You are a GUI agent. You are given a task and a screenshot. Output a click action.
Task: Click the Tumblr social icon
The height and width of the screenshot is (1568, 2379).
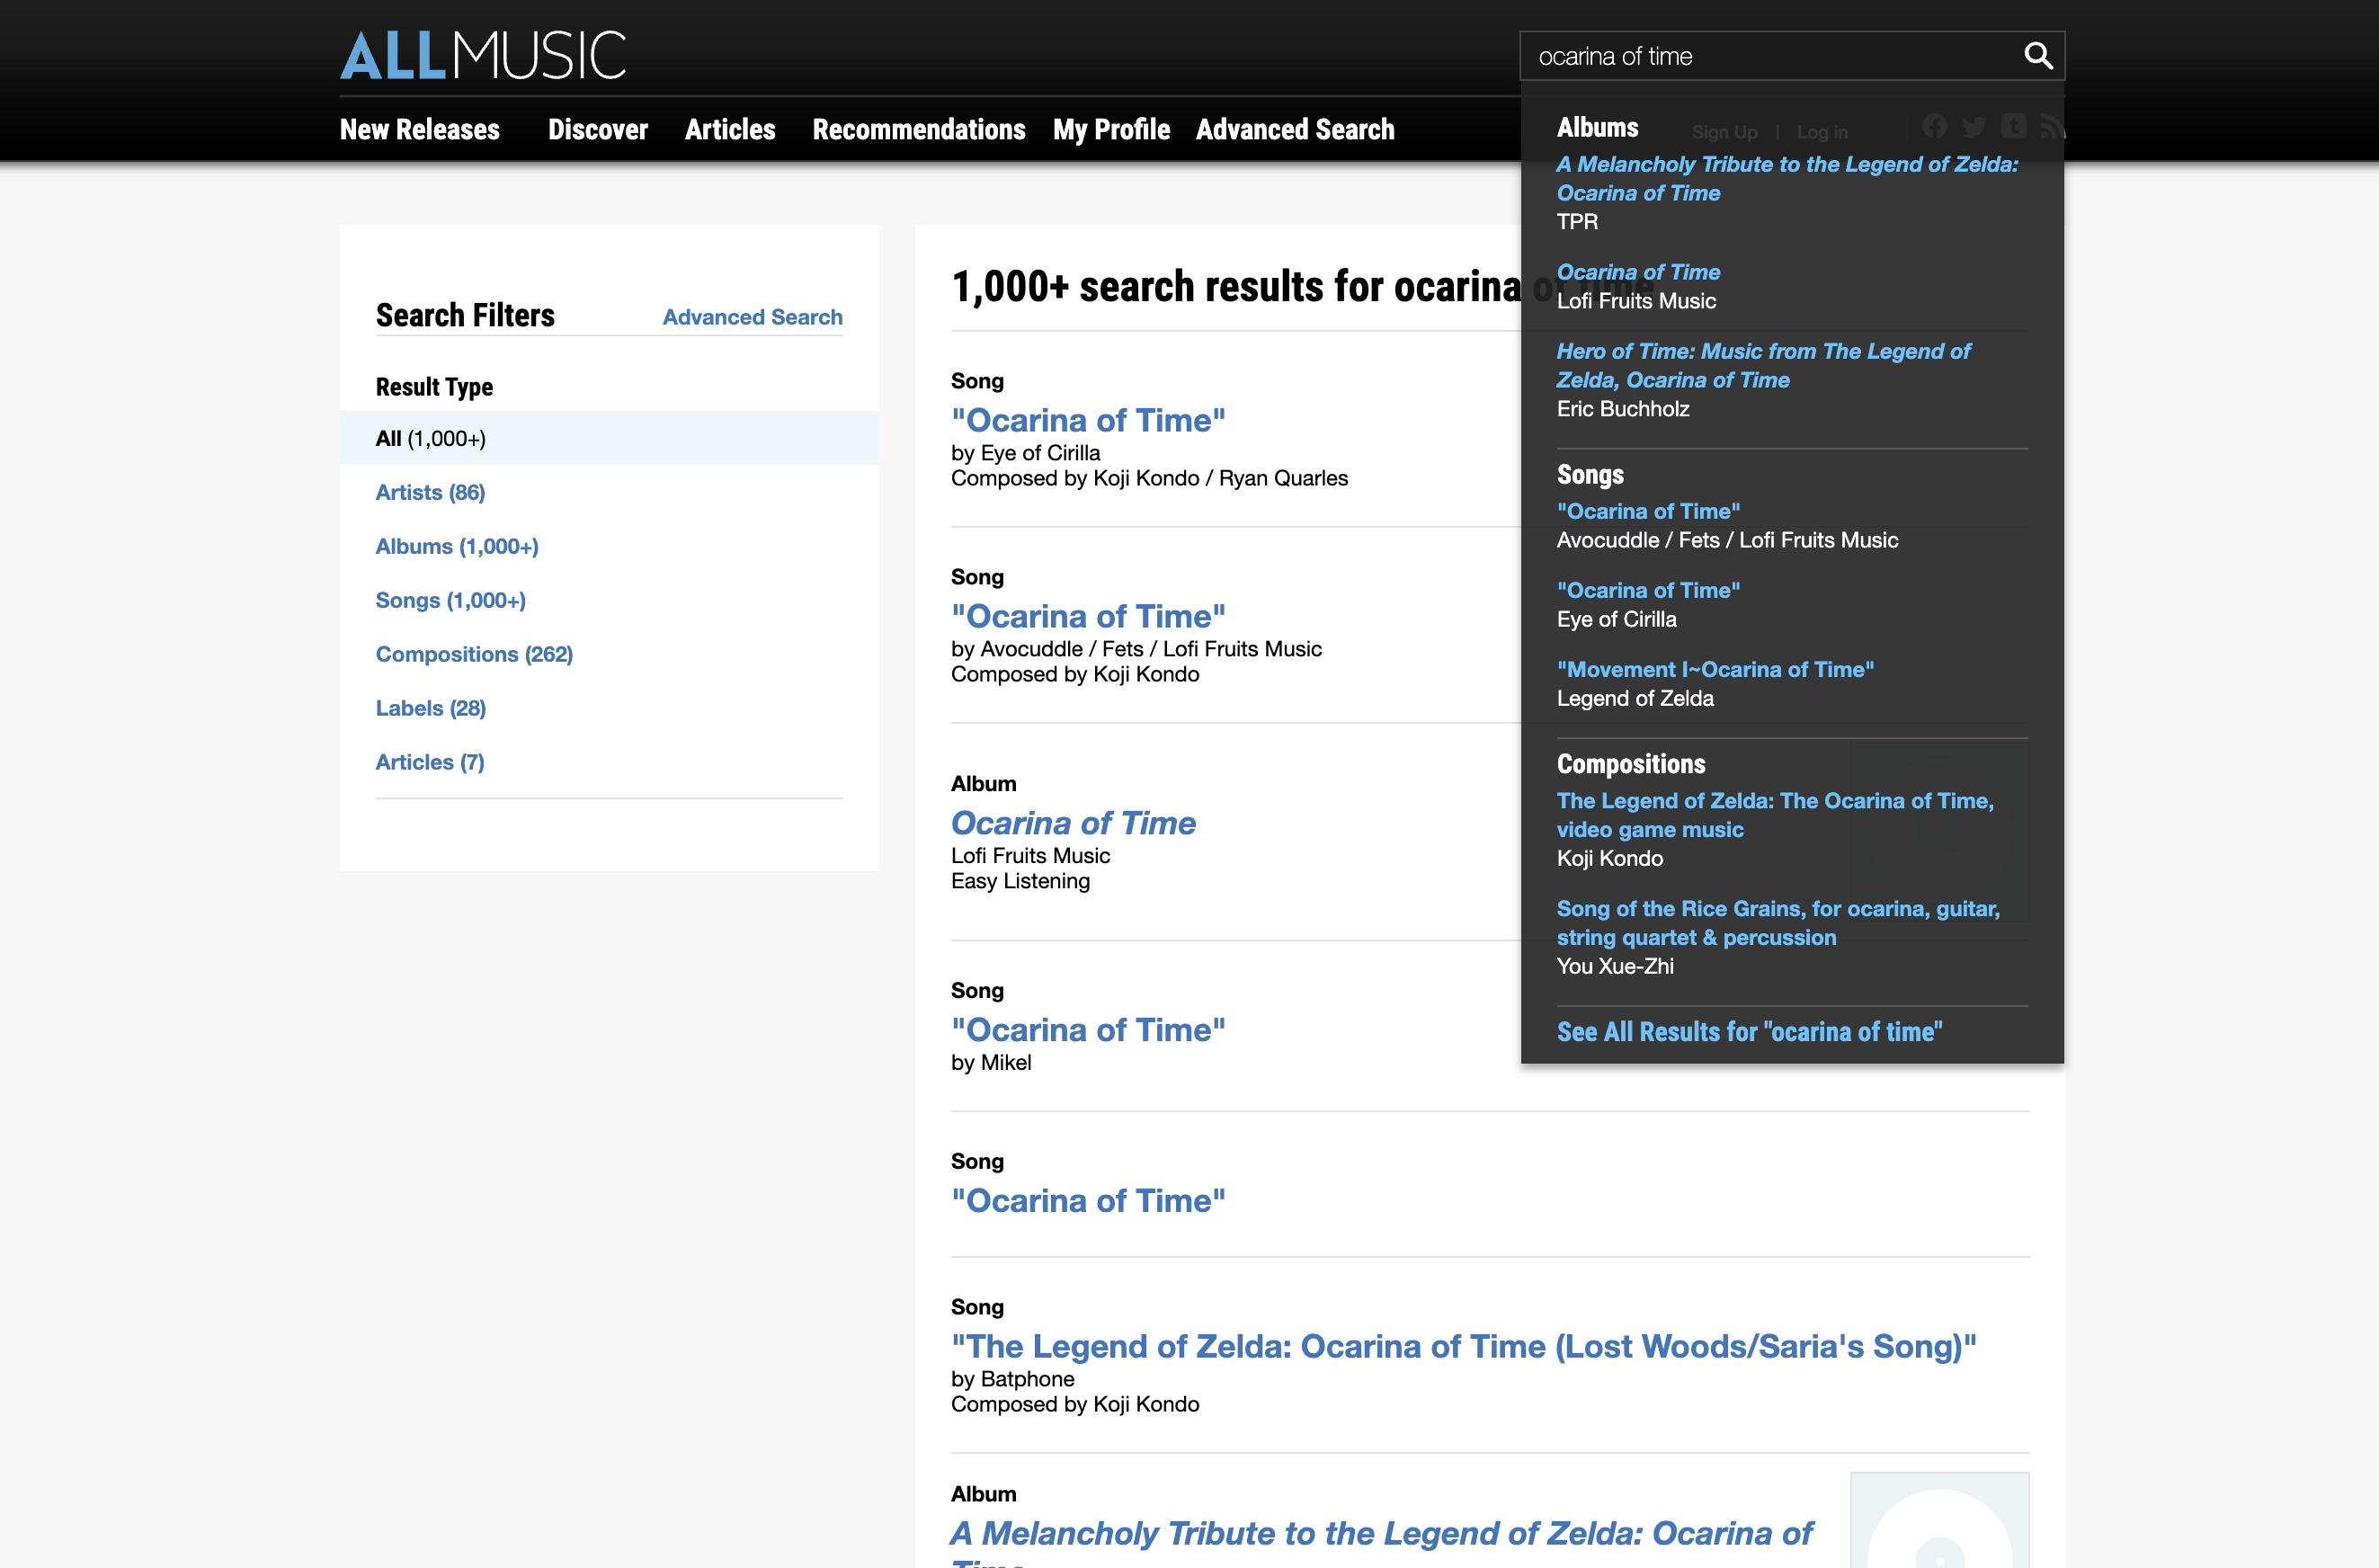[2013, 126]
